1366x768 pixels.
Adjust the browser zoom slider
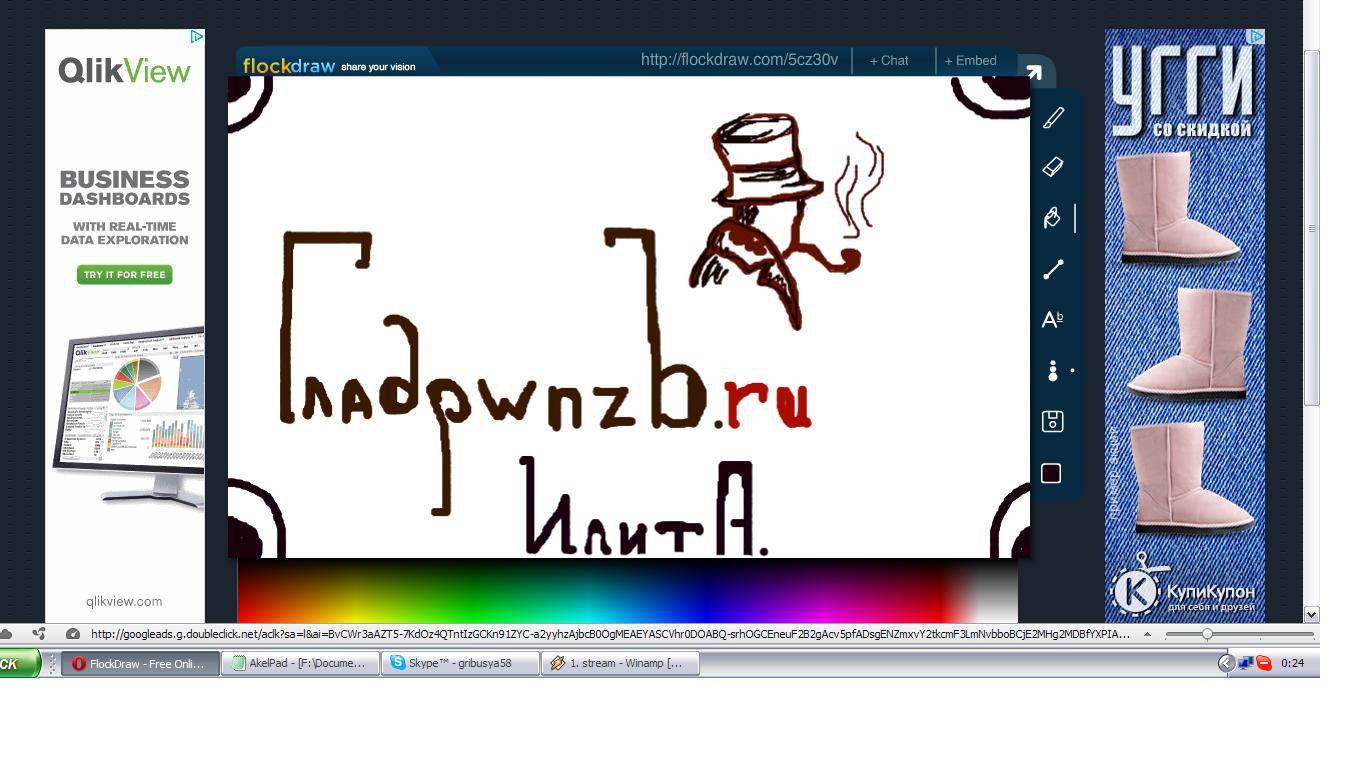[x=1208, y=634]
